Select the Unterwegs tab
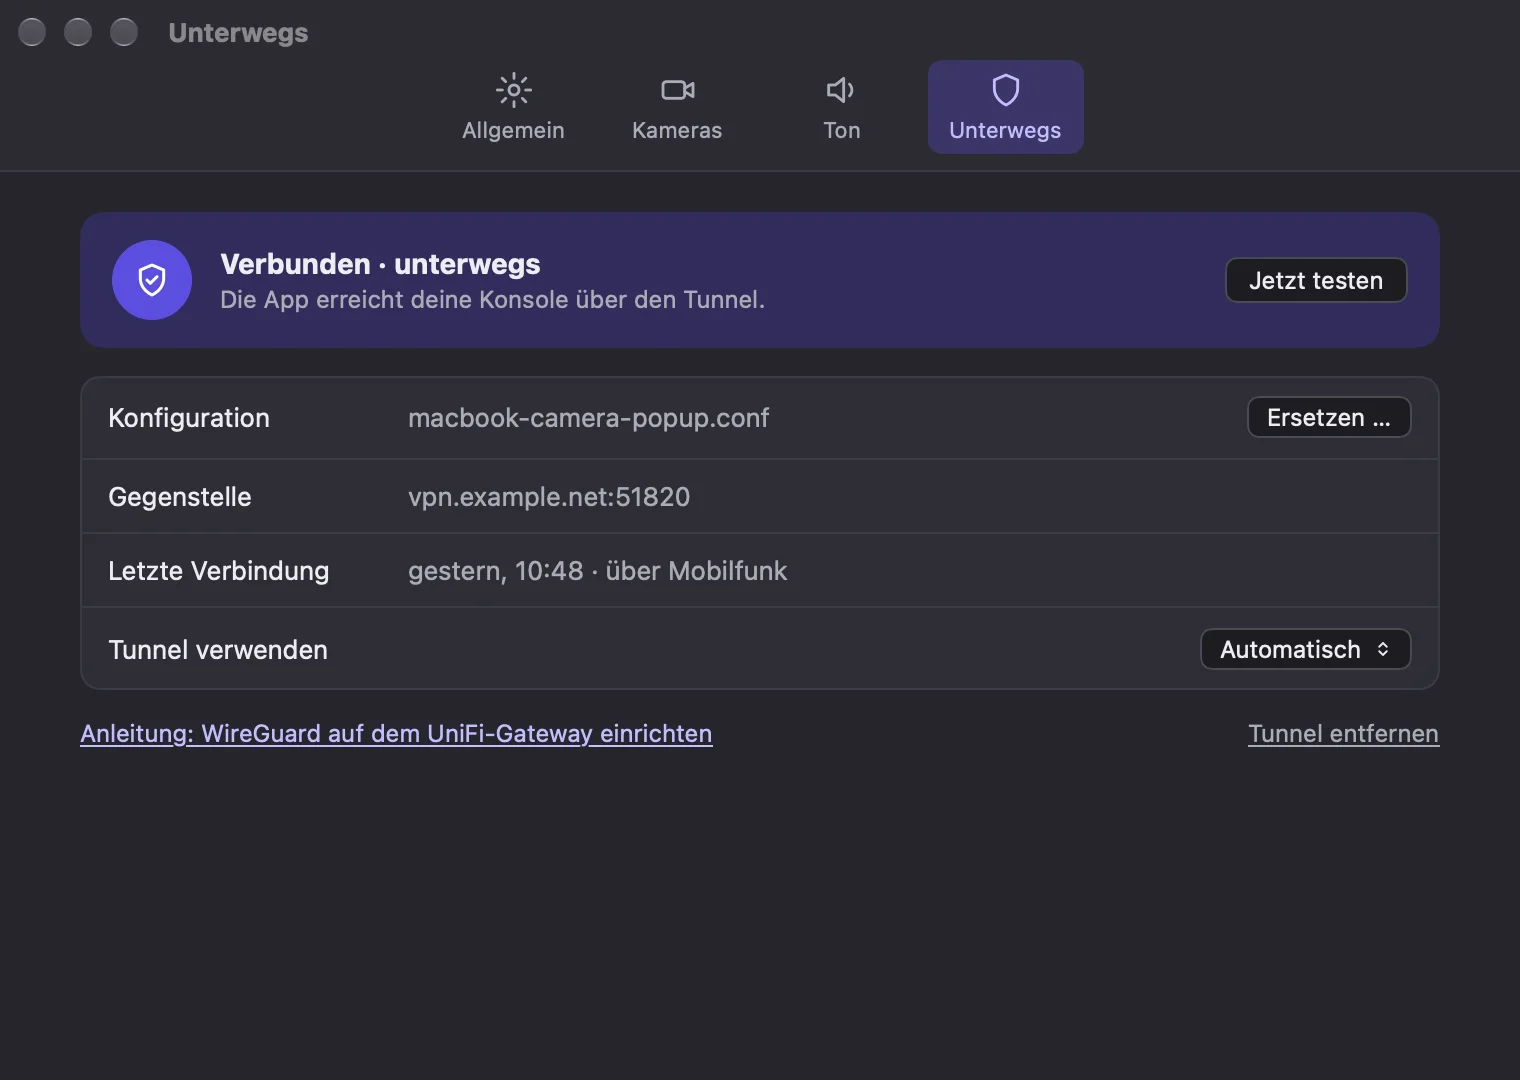The height and width of the screenshot is (1080, 1520). pos(1005,107)
